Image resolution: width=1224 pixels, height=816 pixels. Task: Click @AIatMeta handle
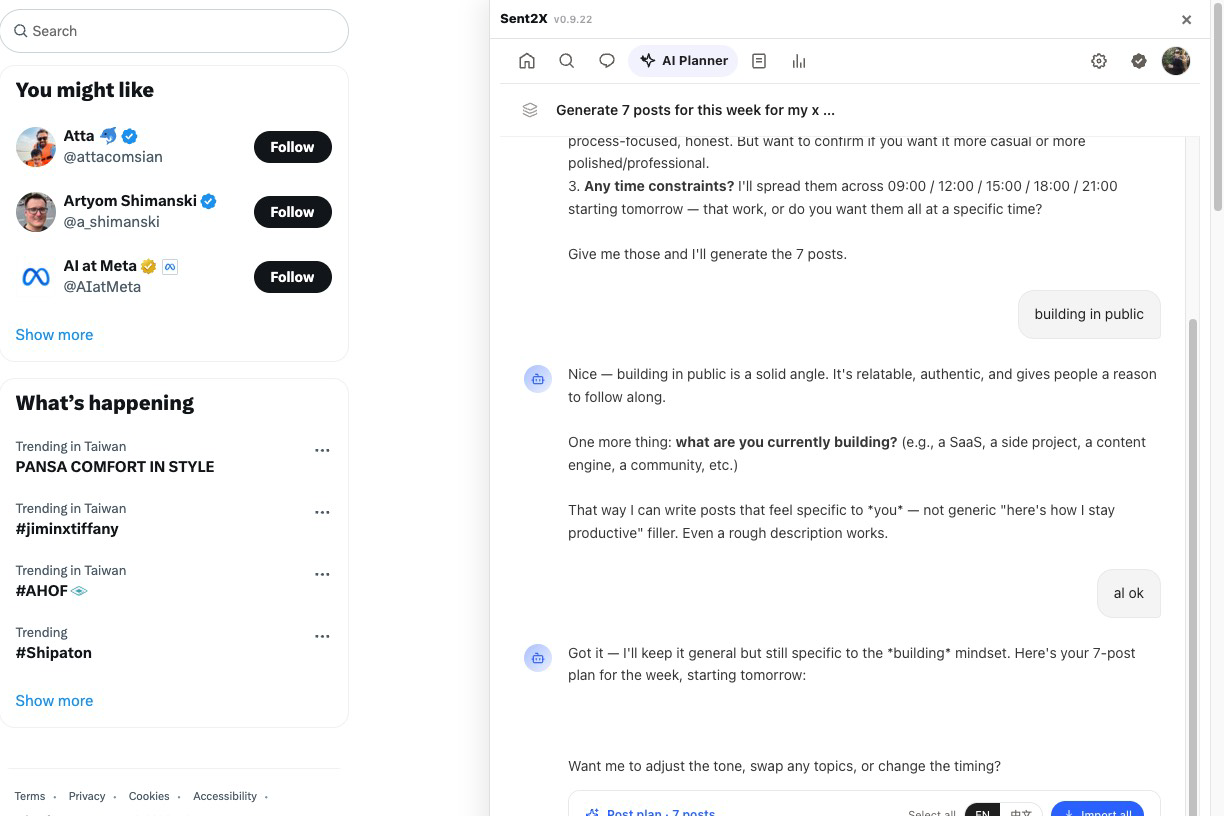(x=102, y=287)
